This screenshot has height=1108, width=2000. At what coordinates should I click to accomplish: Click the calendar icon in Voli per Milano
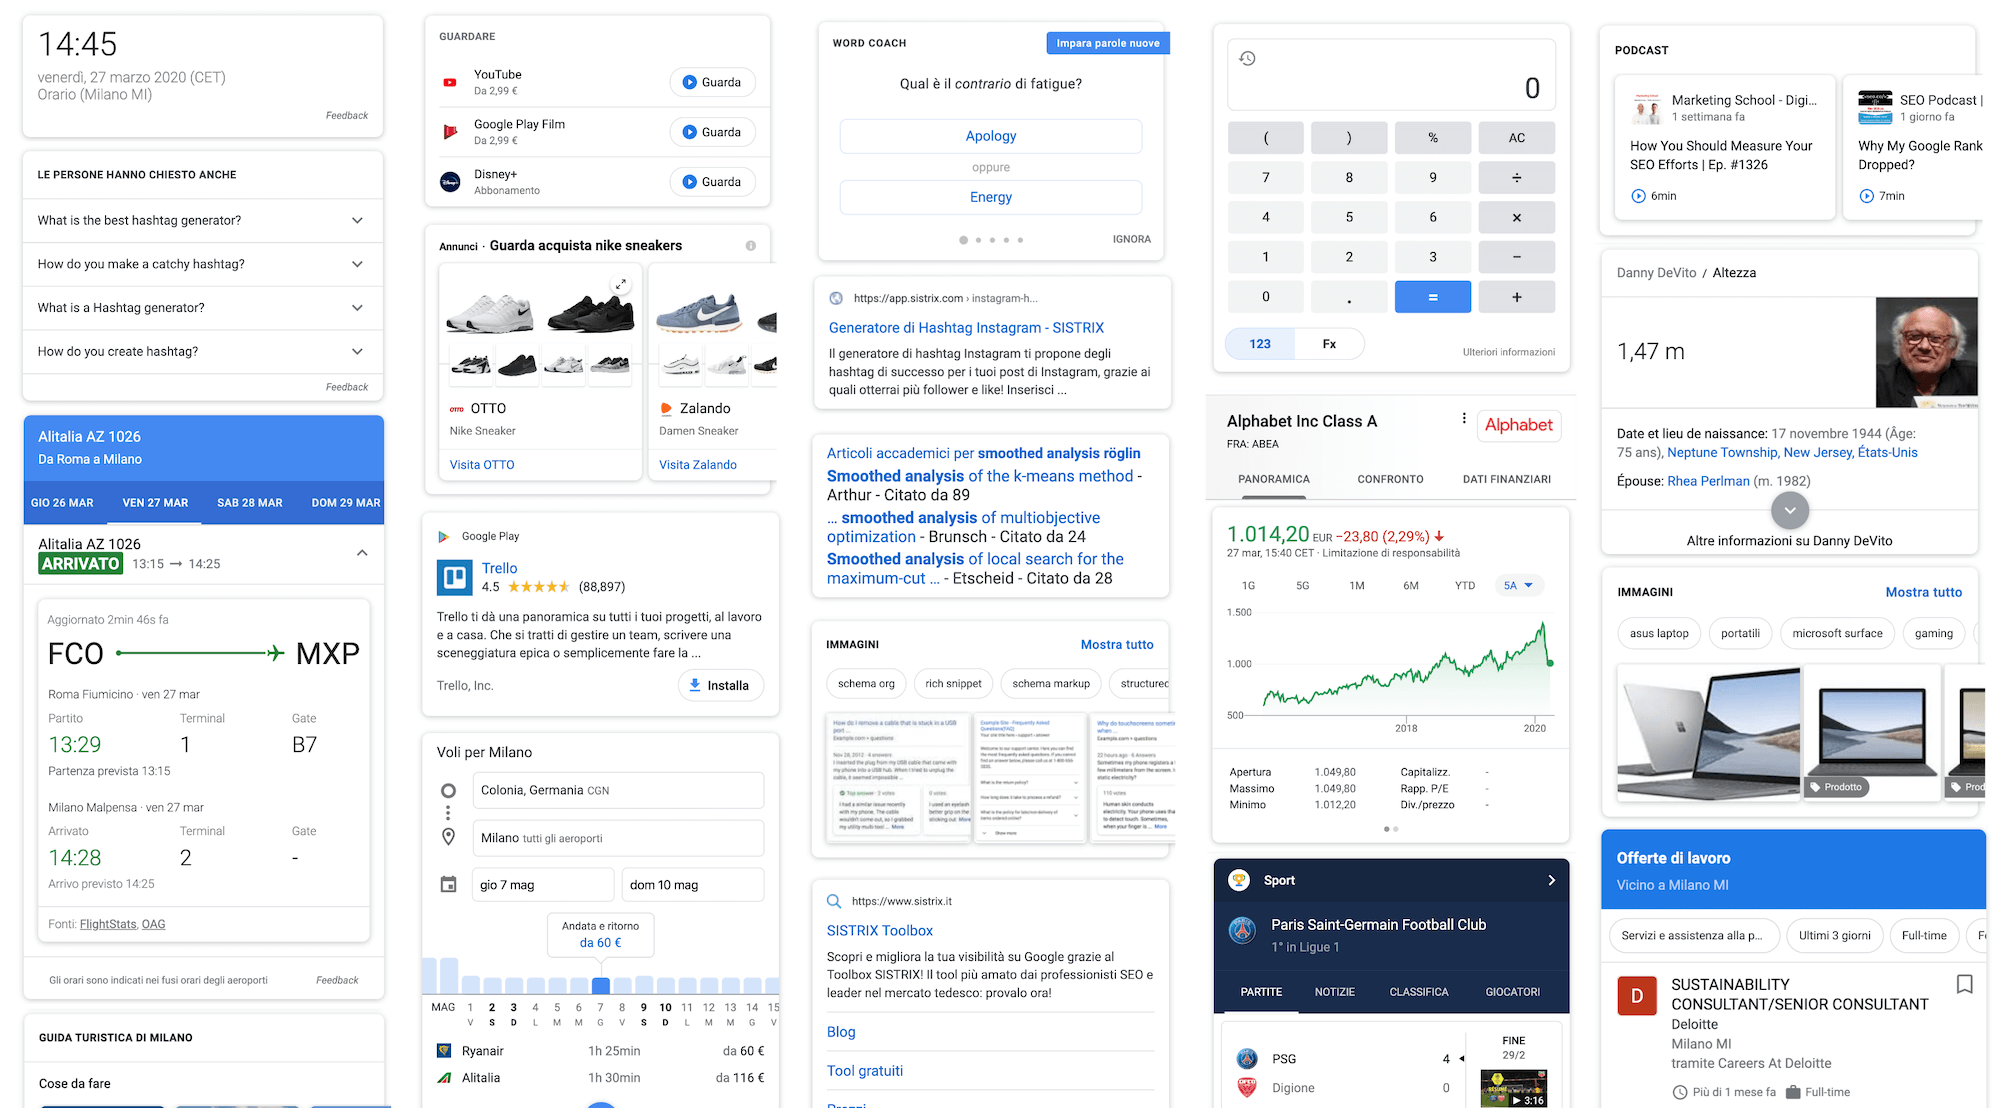click(x=449, y=884)
